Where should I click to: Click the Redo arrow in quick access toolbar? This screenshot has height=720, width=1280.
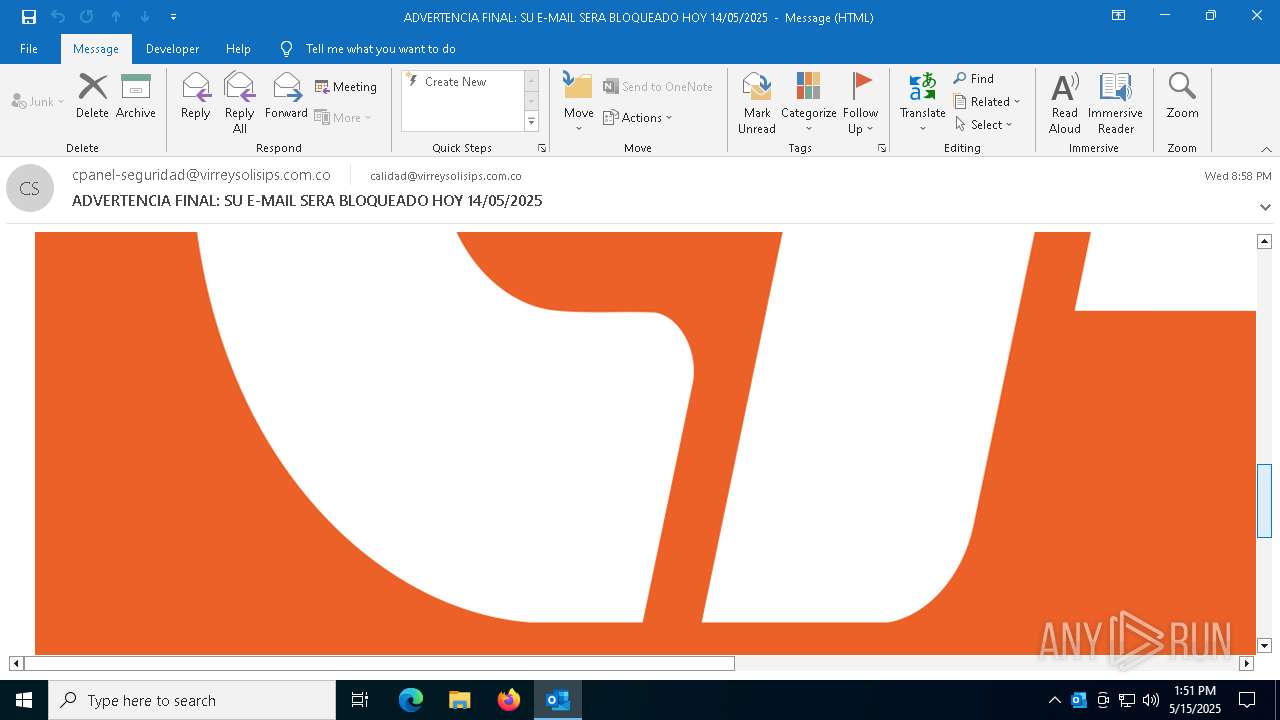(86, 17)
